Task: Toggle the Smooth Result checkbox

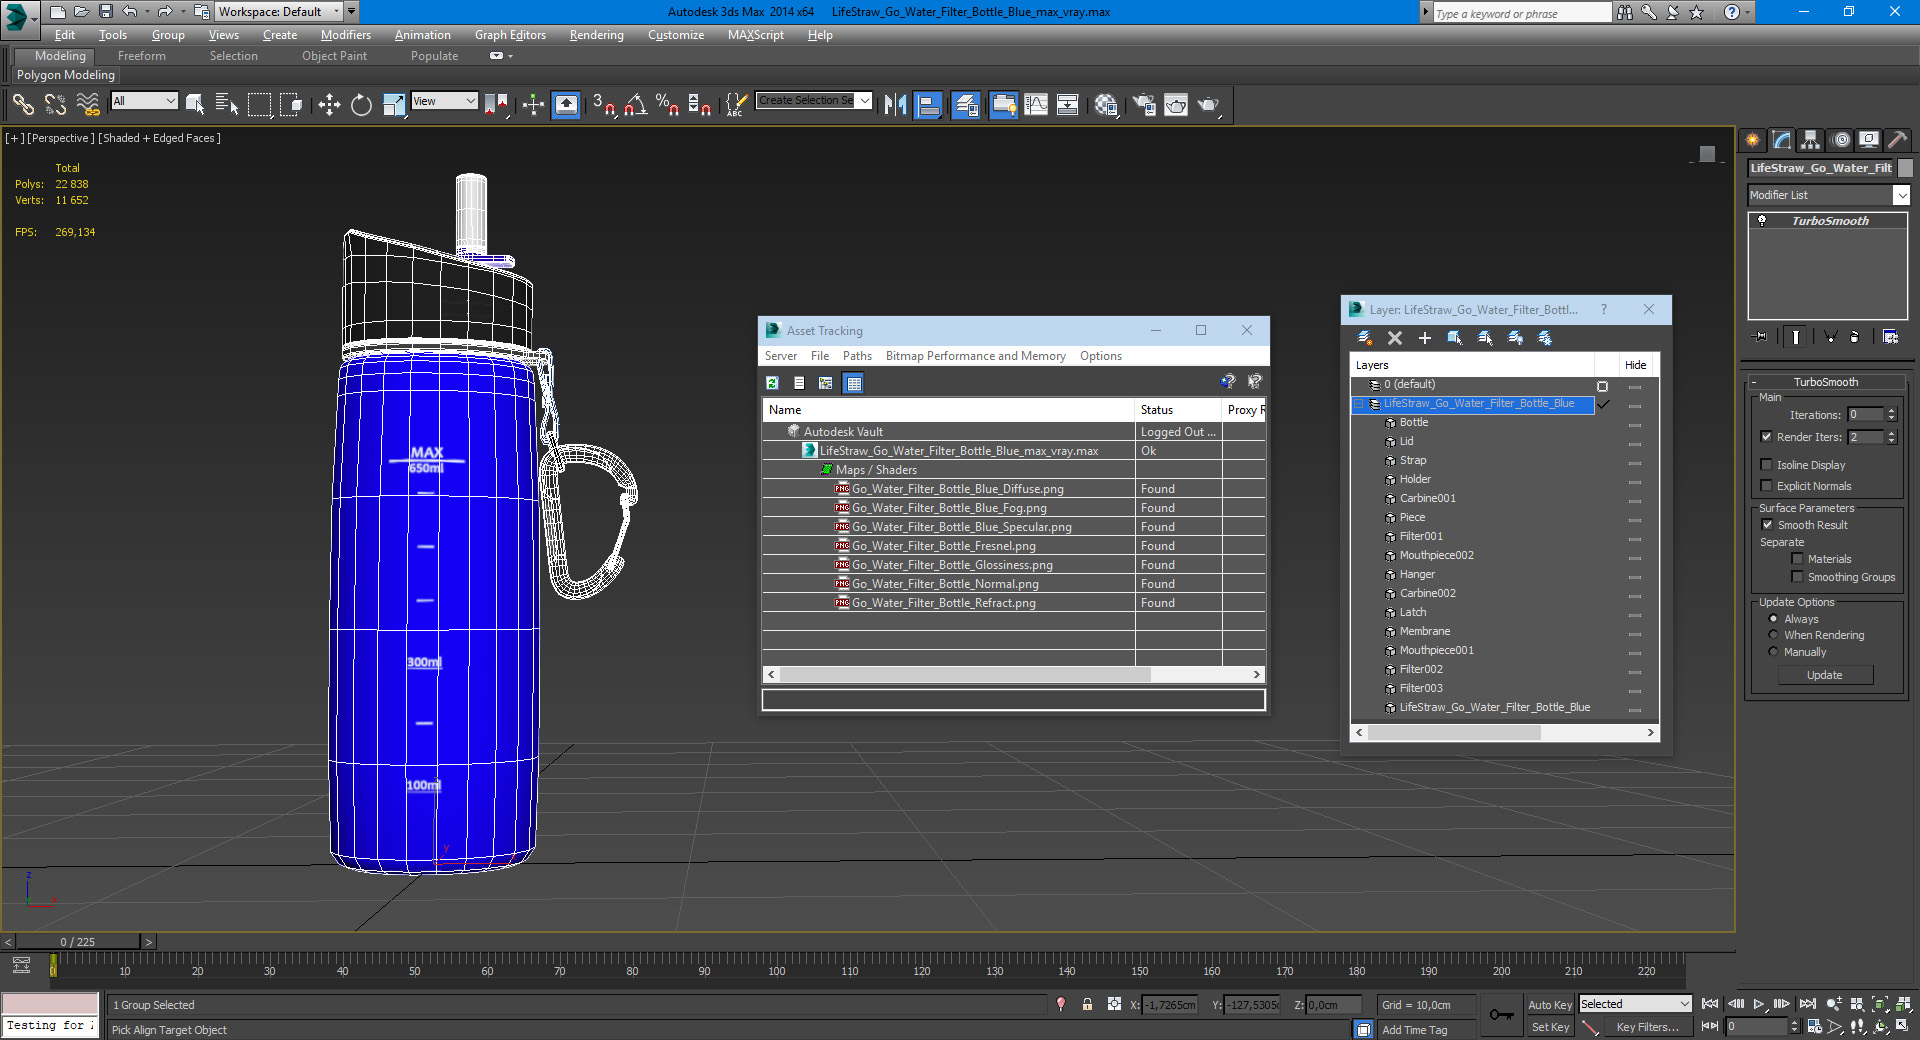Action: click(x=1767, y=525)
